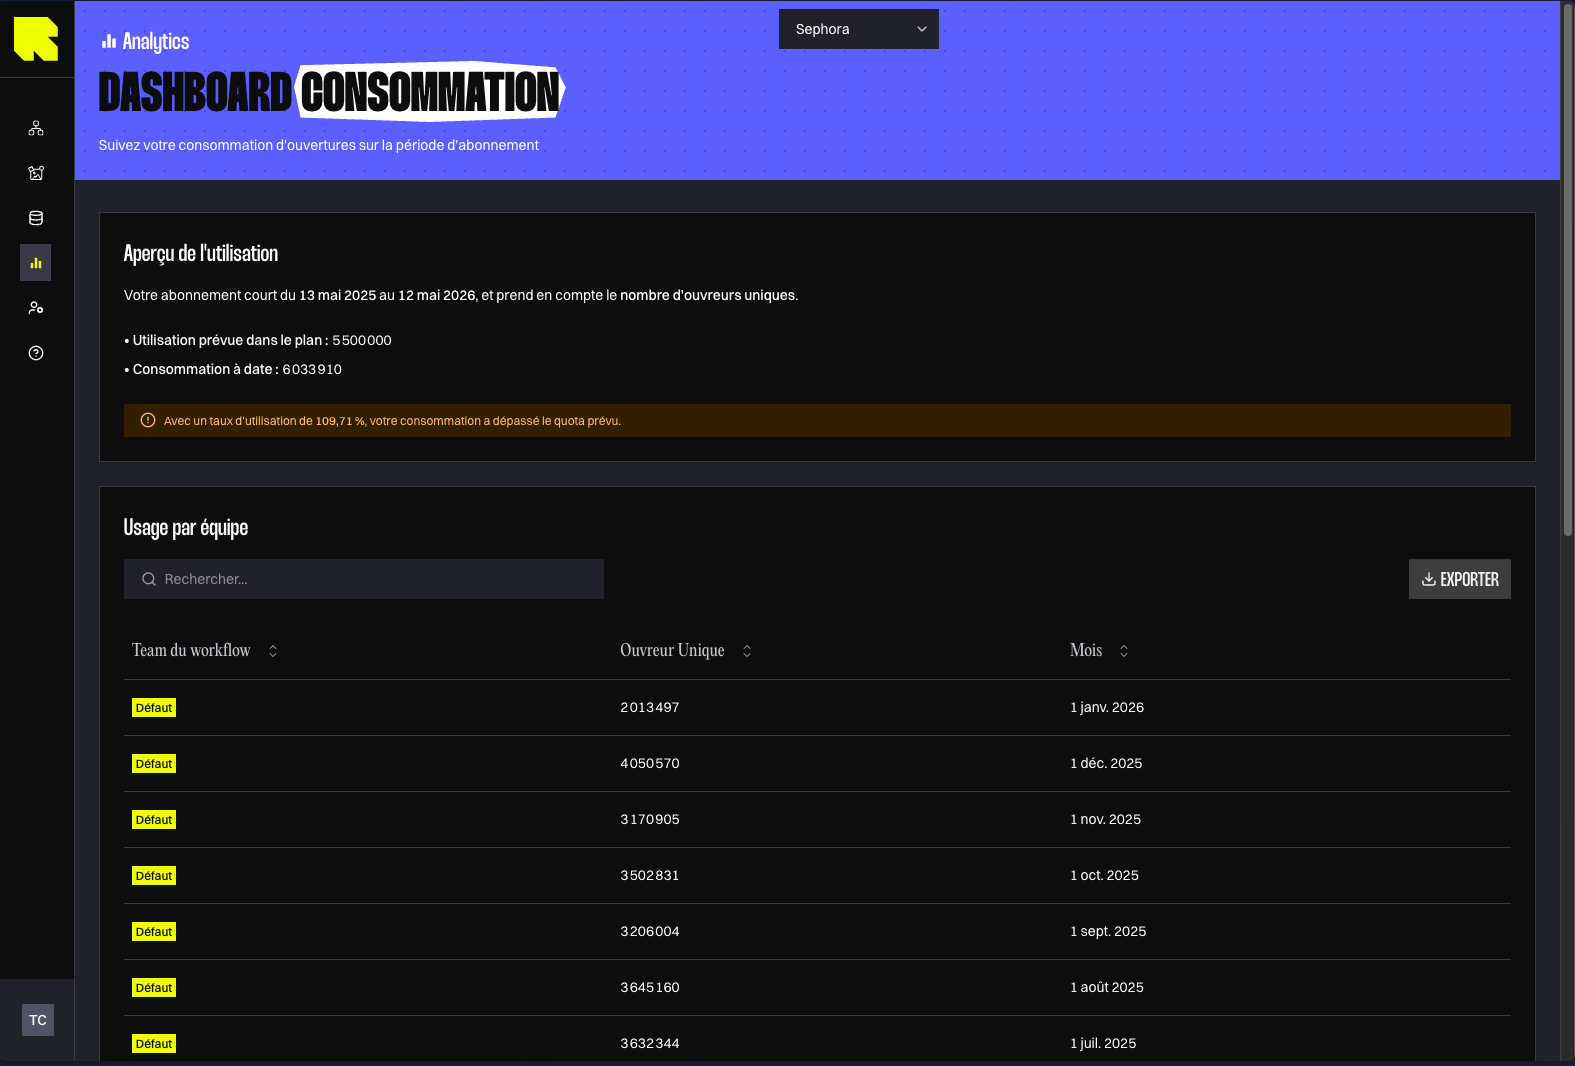
Task: Click the Analytics bar chart icon in header
Action: point(109,41)
